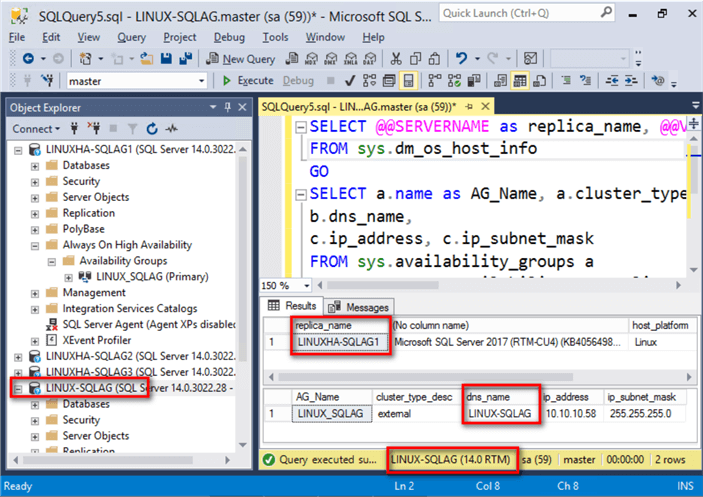This screenshot has height=497, width=703.
Task: Collapse the Always On High Availability node
Action: click(35, 245)
